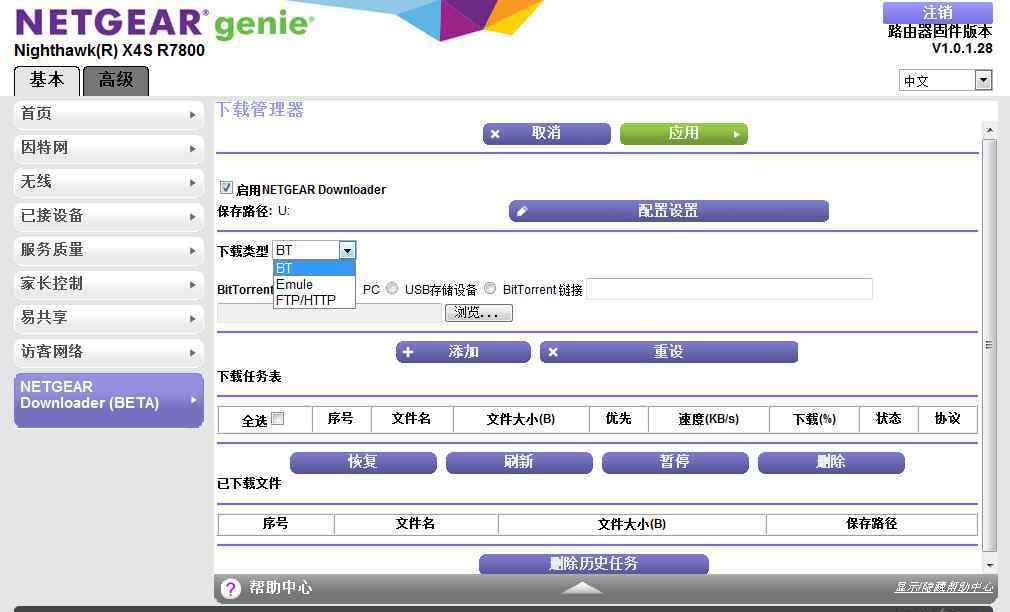
Task: Select the USB存储设备 radio button
Action: pos(392,289)
